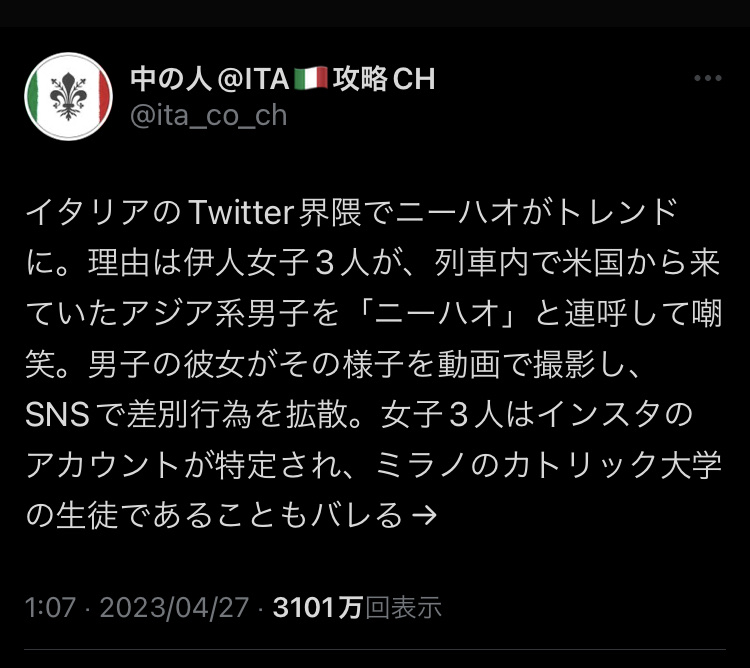The image size is (750, 668).
Task: Click the fleur-de-lis profile avatar
Action: (x=68, y=96)
